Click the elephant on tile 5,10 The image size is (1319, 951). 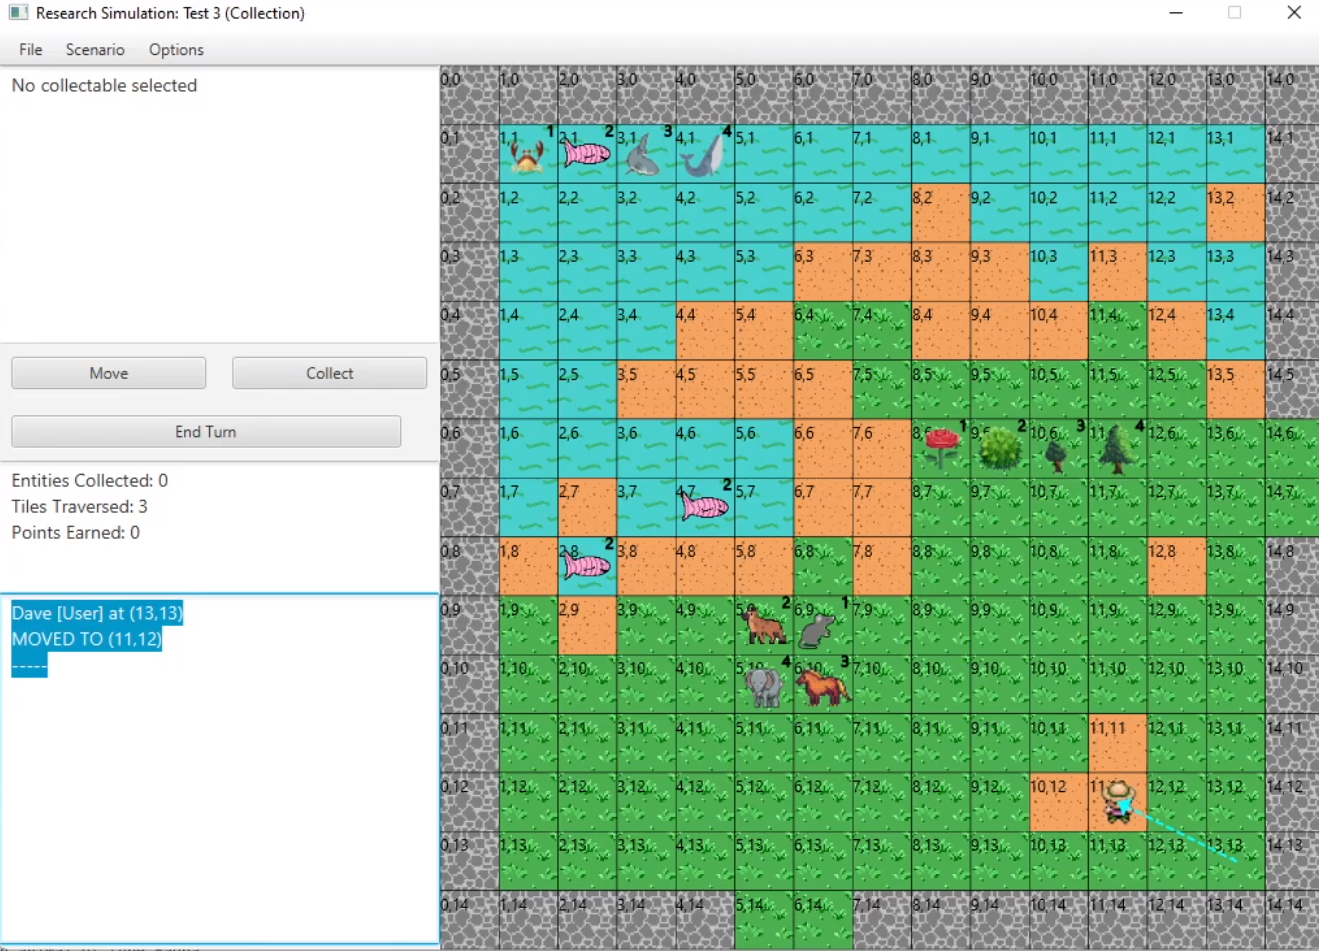[x=764, y=686]
